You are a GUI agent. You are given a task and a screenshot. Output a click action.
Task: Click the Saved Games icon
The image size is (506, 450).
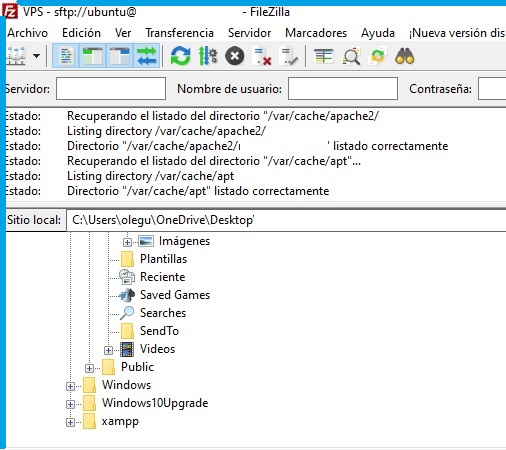(x=127, y=295)
